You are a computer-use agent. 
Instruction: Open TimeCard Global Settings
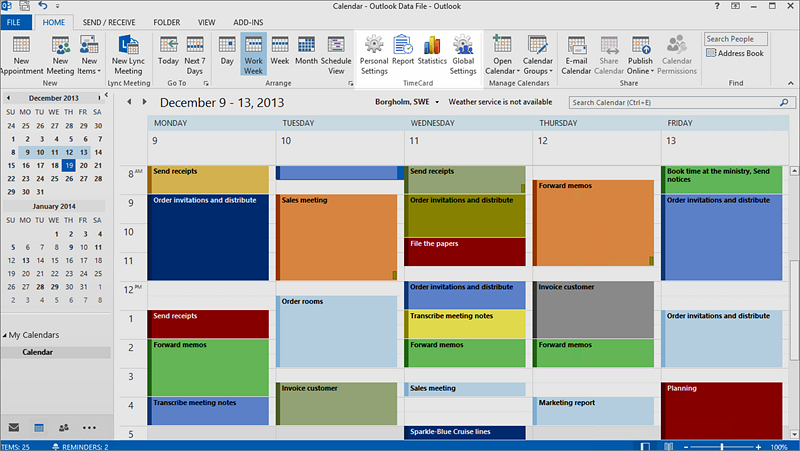[x=463, y=54]
